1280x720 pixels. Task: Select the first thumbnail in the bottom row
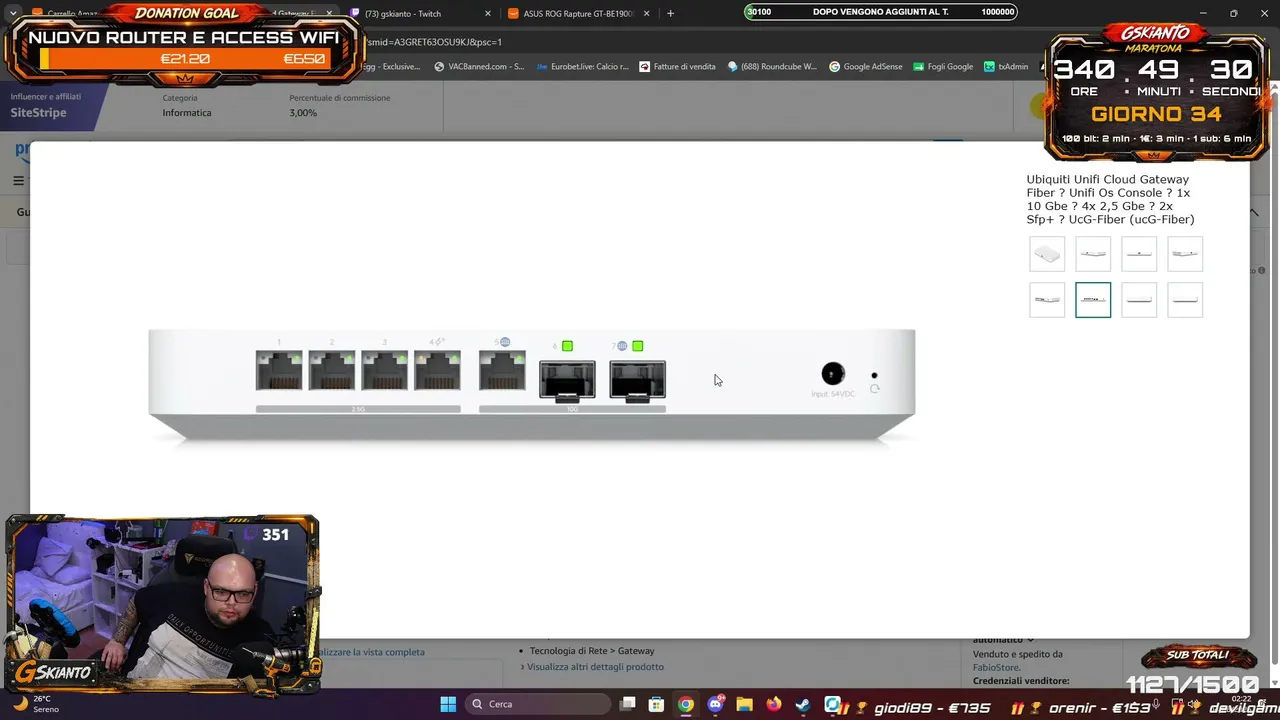tap(1047, 300)
